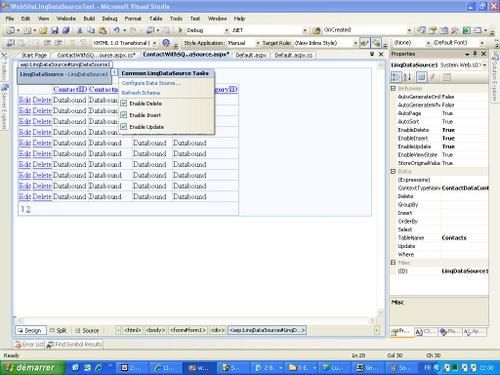
Task: Click the horizontal scrollbar of the designer
Action: (195, 320)
